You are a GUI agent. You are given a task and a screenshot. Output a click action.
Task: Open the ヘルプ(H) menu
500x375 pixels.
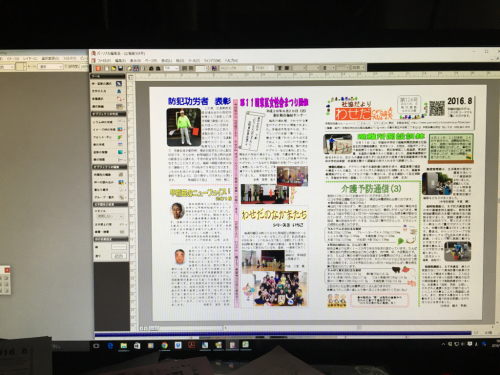(231, 61)
